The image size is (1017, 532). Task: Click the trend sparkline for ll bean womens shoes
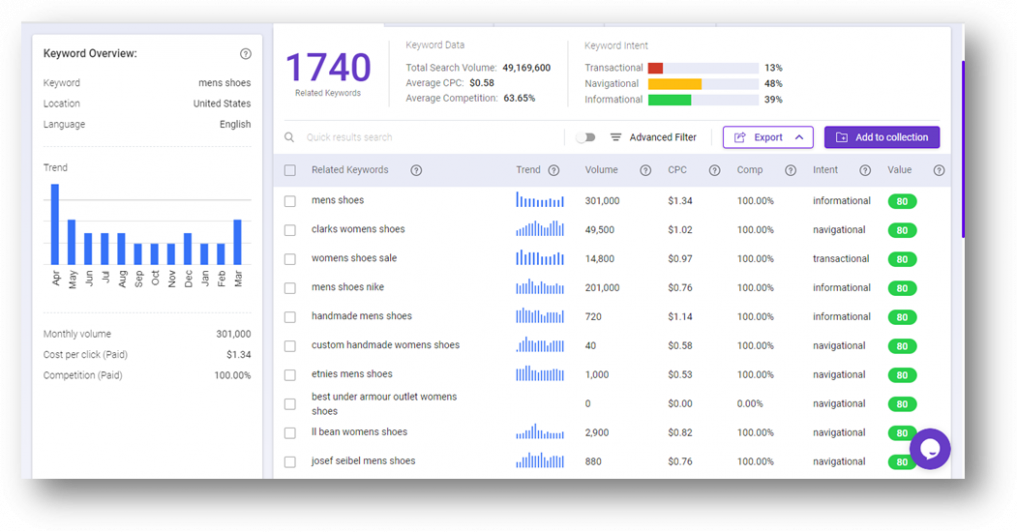(540, 431)
